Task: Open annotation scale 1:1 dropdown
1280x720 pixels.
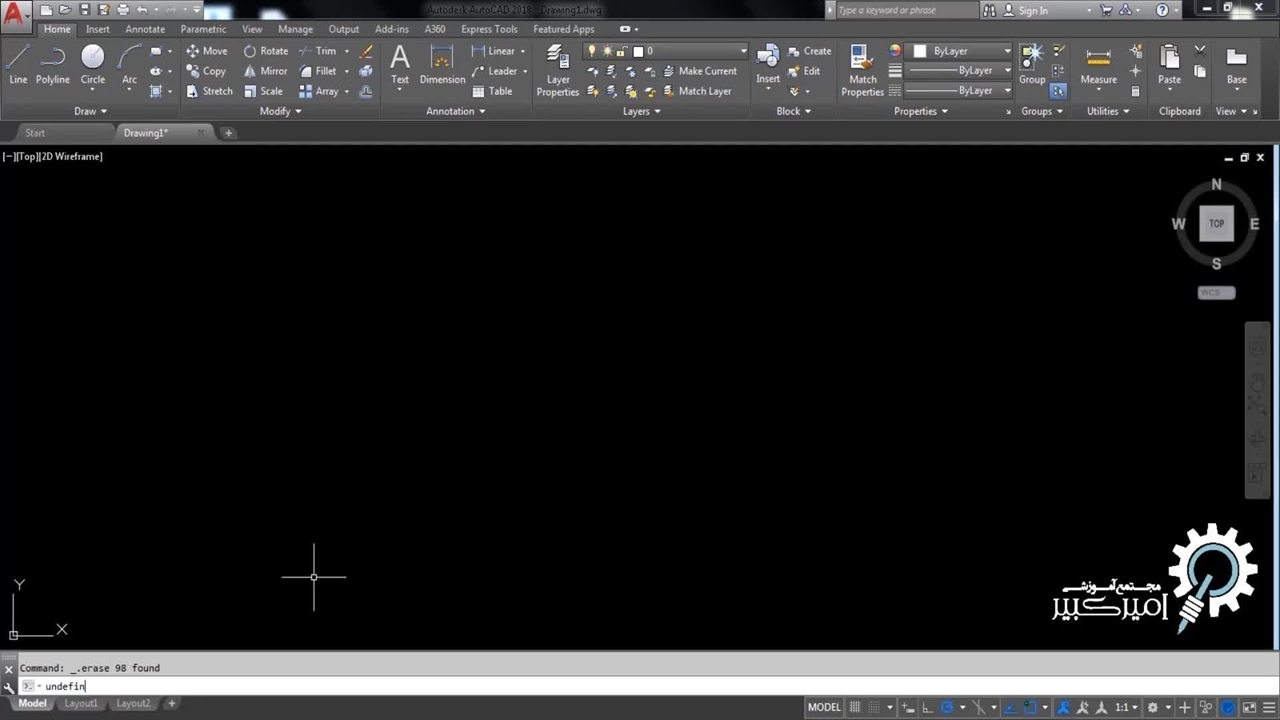Action: click(x=1127, y=707)
